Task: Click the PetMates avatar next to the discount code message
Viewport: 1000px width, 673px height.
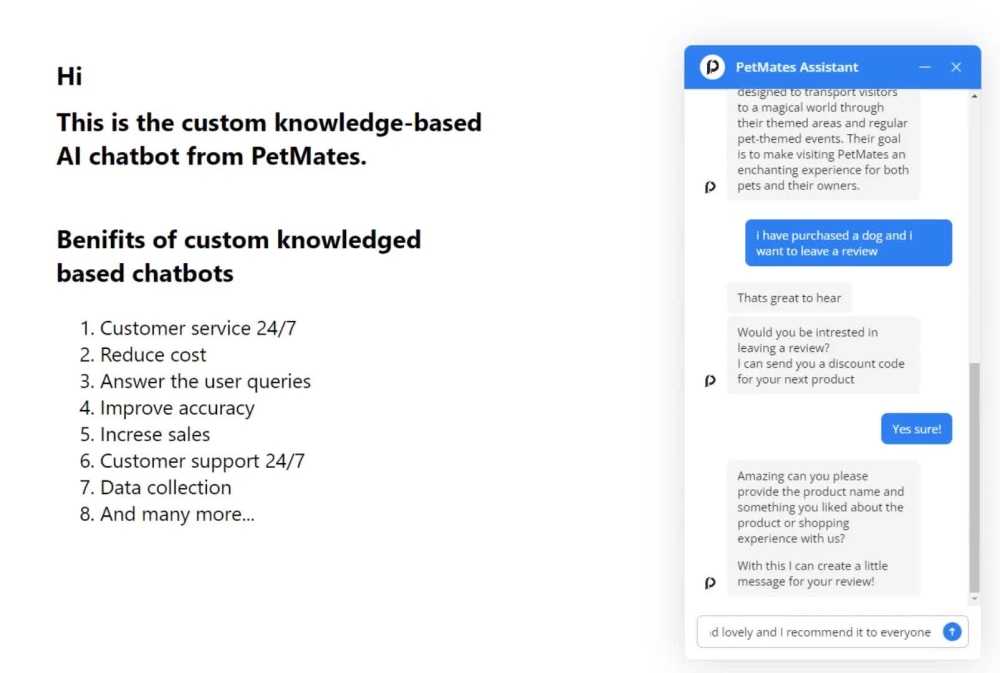Action: pyautogui.click(x=710, y=380)
